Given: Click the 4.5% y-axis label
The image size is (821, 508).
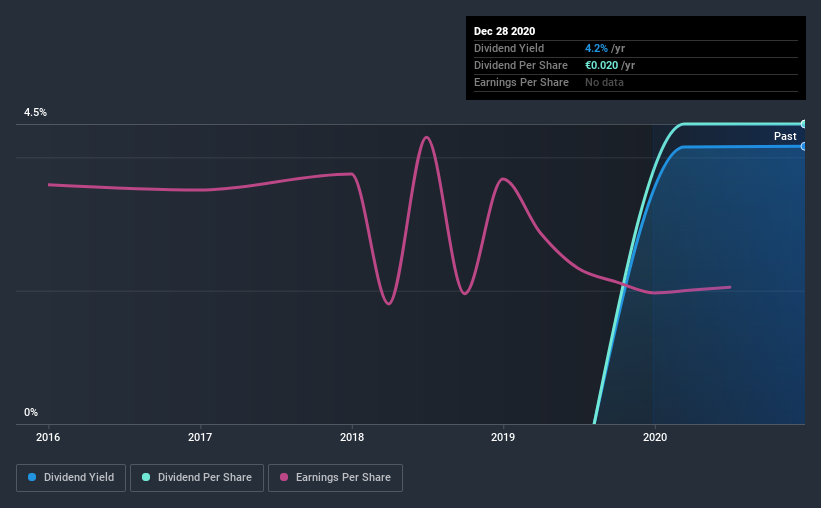Looking at the screenshot, I should [x=35, y=112].
